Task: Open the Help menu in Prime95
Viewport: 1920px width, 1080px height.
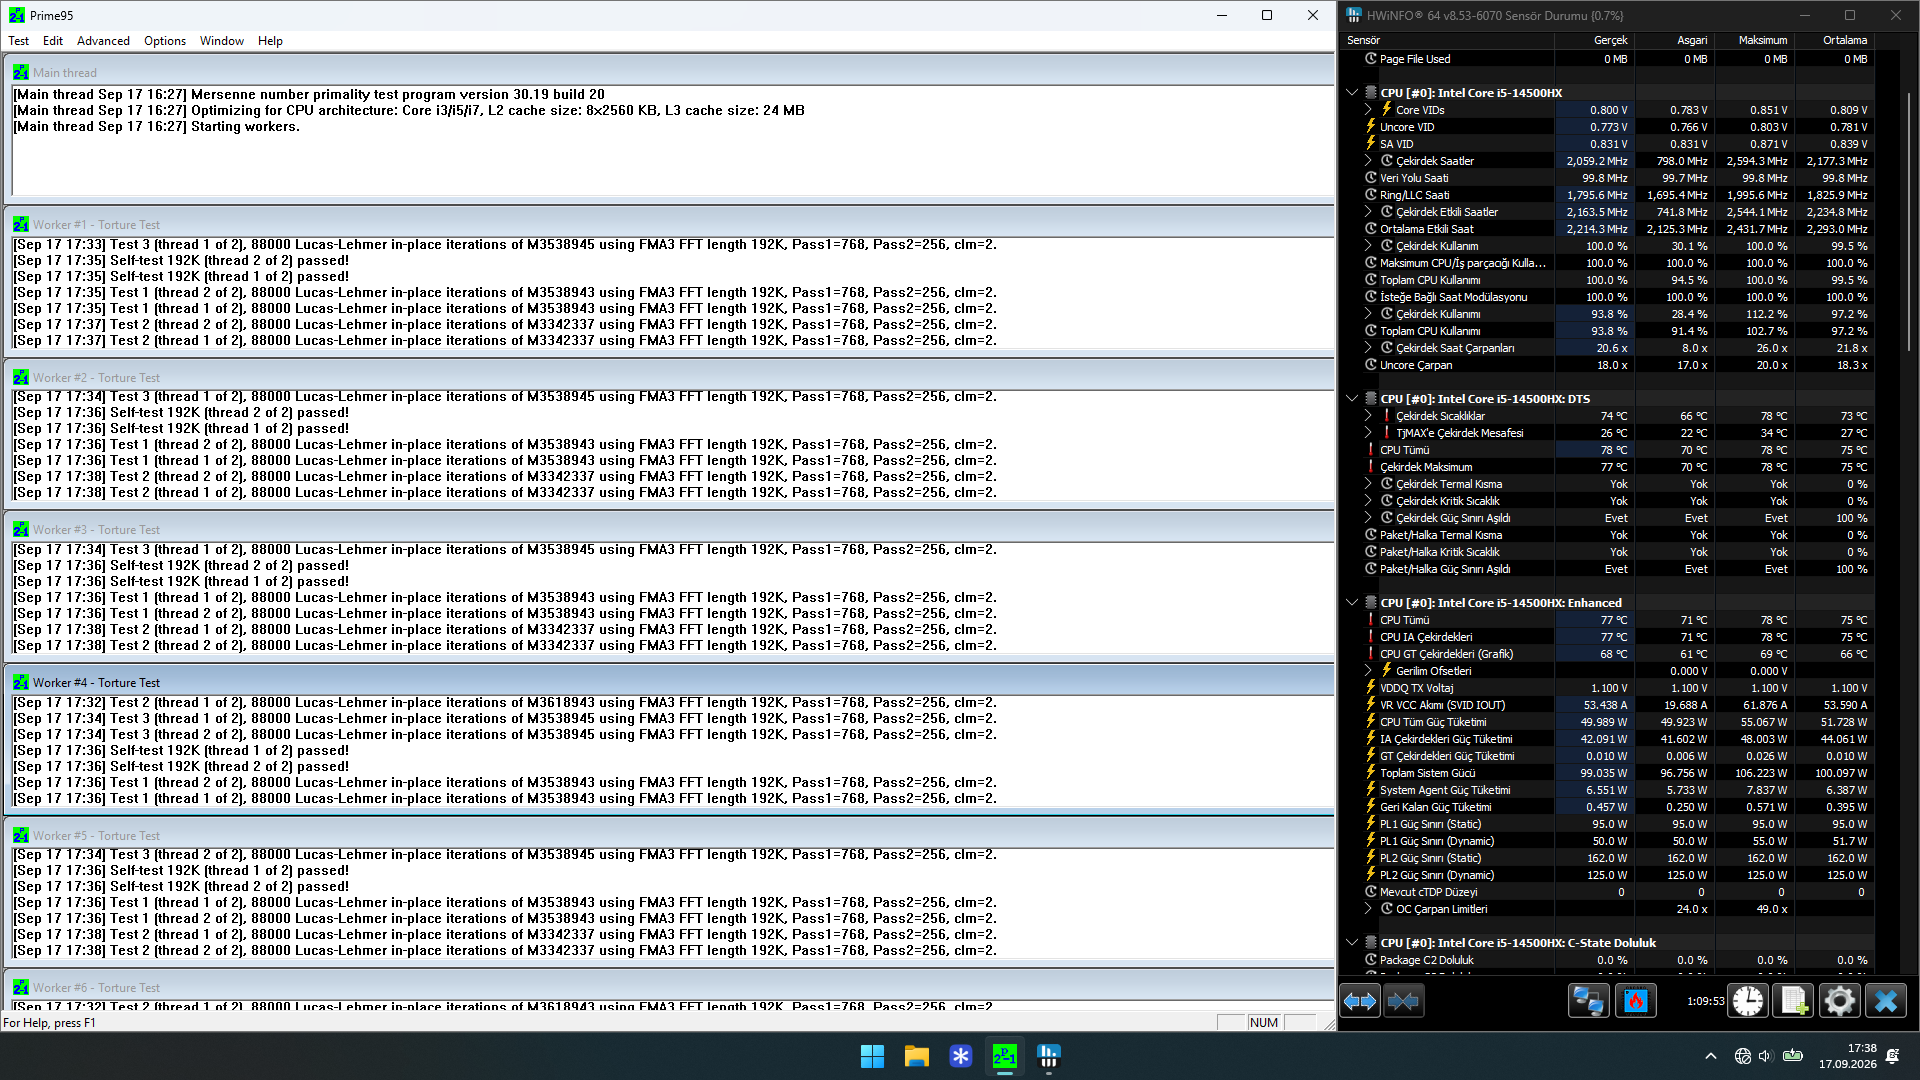Action: 270,41
